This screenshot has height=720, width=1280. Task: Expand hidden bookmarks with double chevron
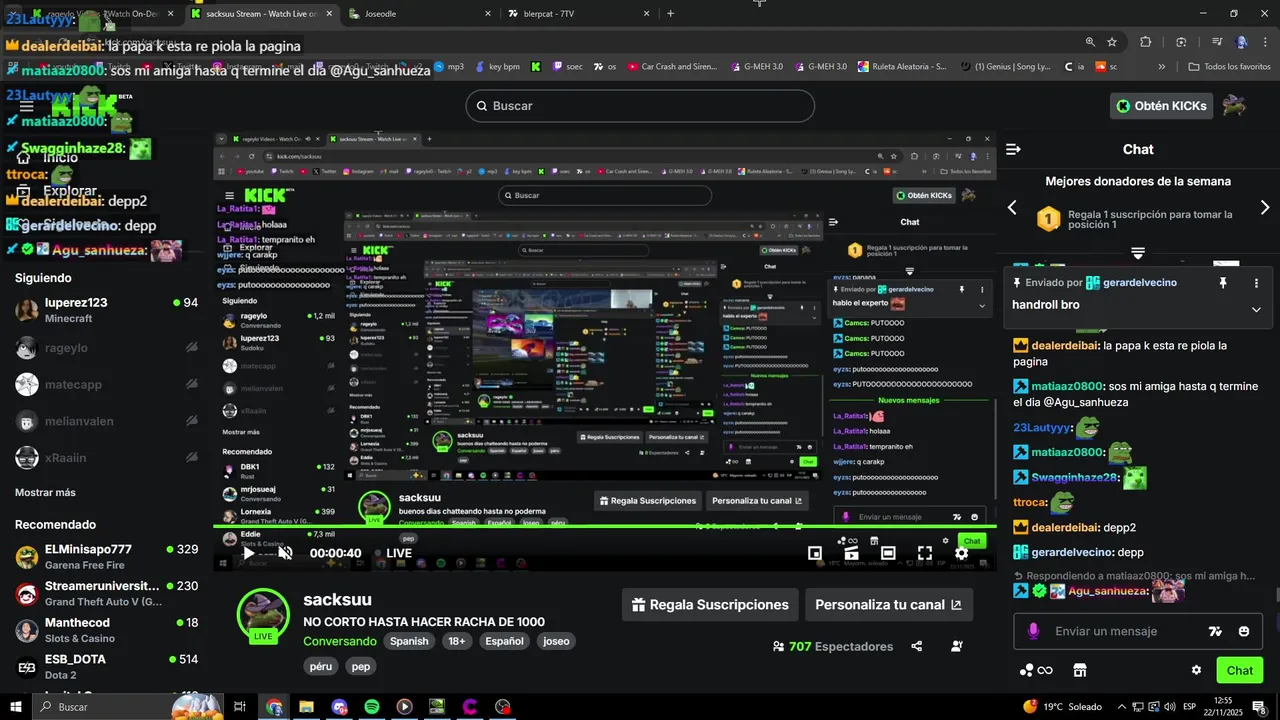pos(1161,67)
